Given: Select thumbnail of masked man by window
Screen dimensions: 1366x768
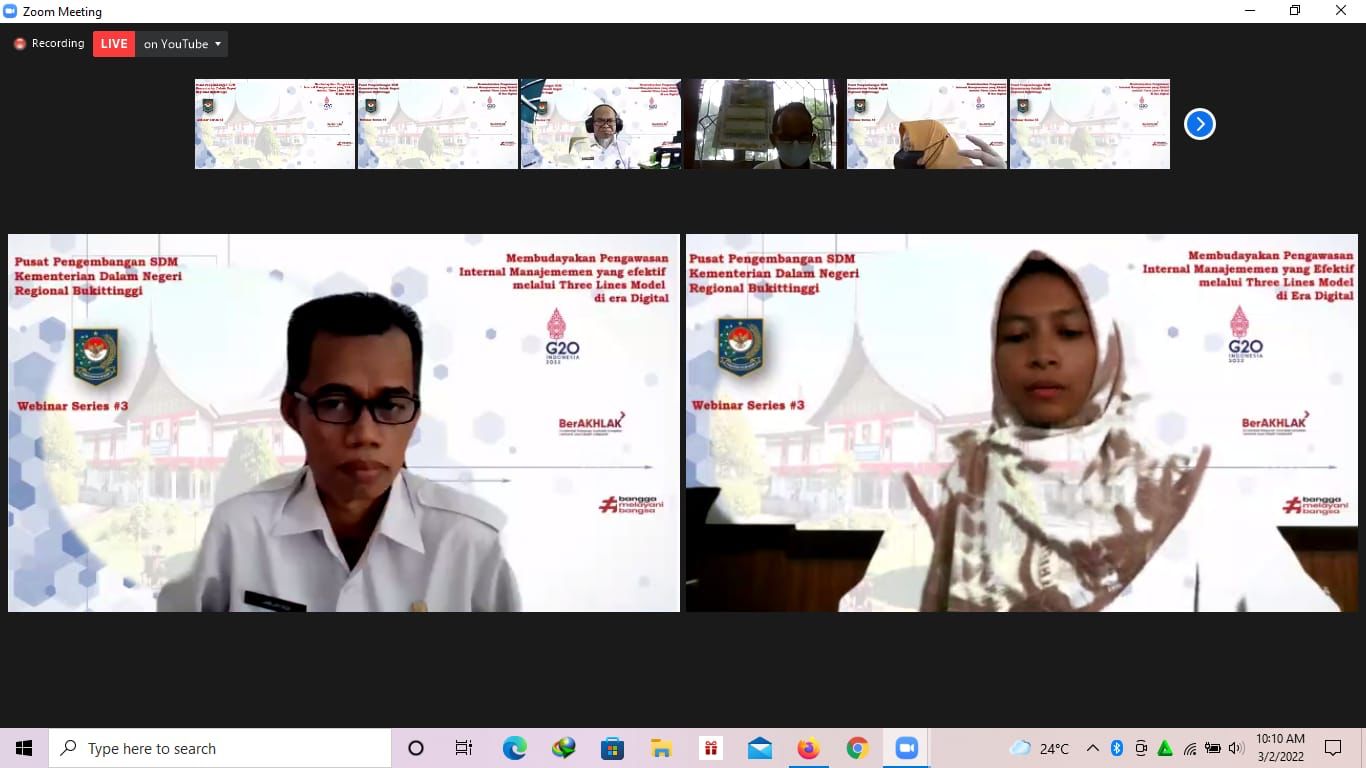Looking at the screenshot, I should click(763, 124).
